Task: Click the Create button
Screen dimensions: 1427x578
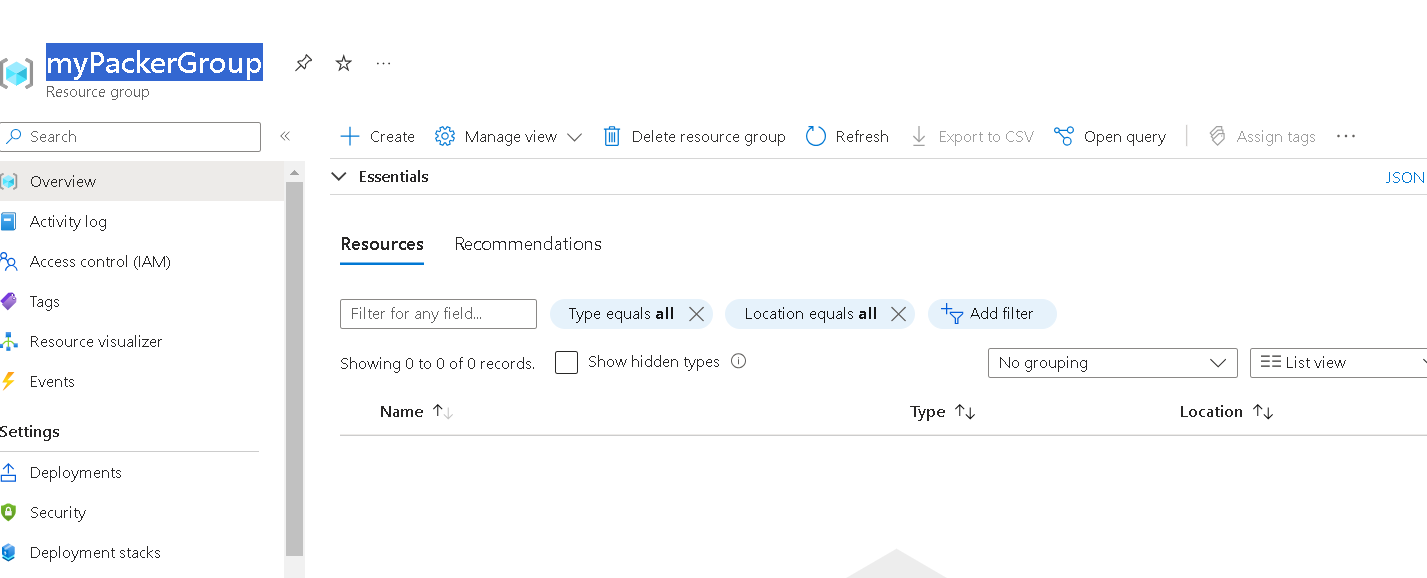Action: (x=377, y=136)
